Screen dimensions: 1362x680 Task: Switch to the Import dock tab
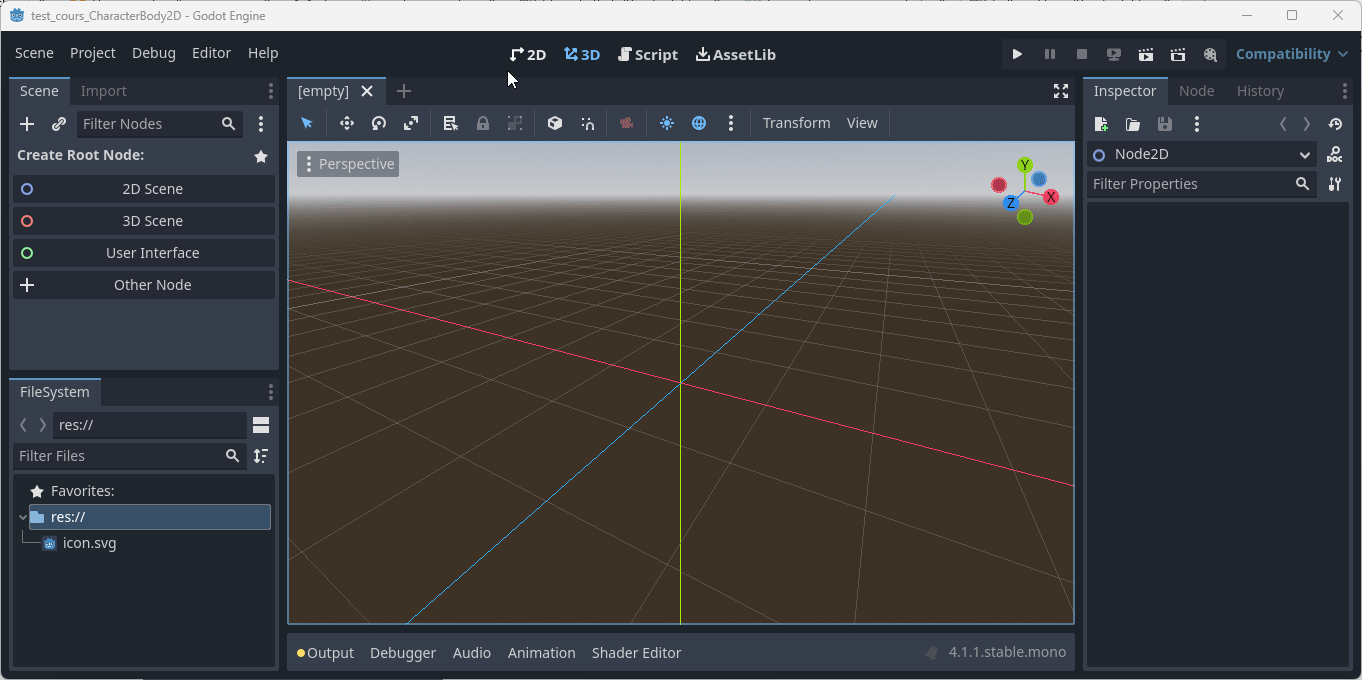[x=104, y=91]
